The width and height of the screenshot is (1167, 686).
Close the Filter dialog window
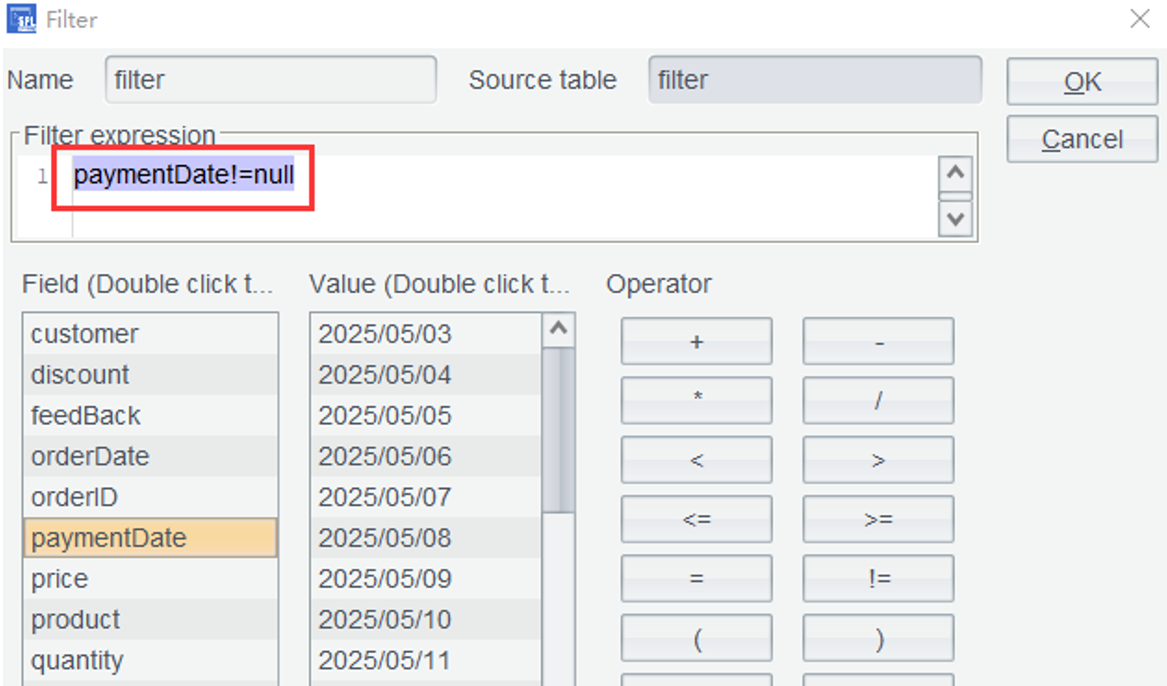point(1139,19)
